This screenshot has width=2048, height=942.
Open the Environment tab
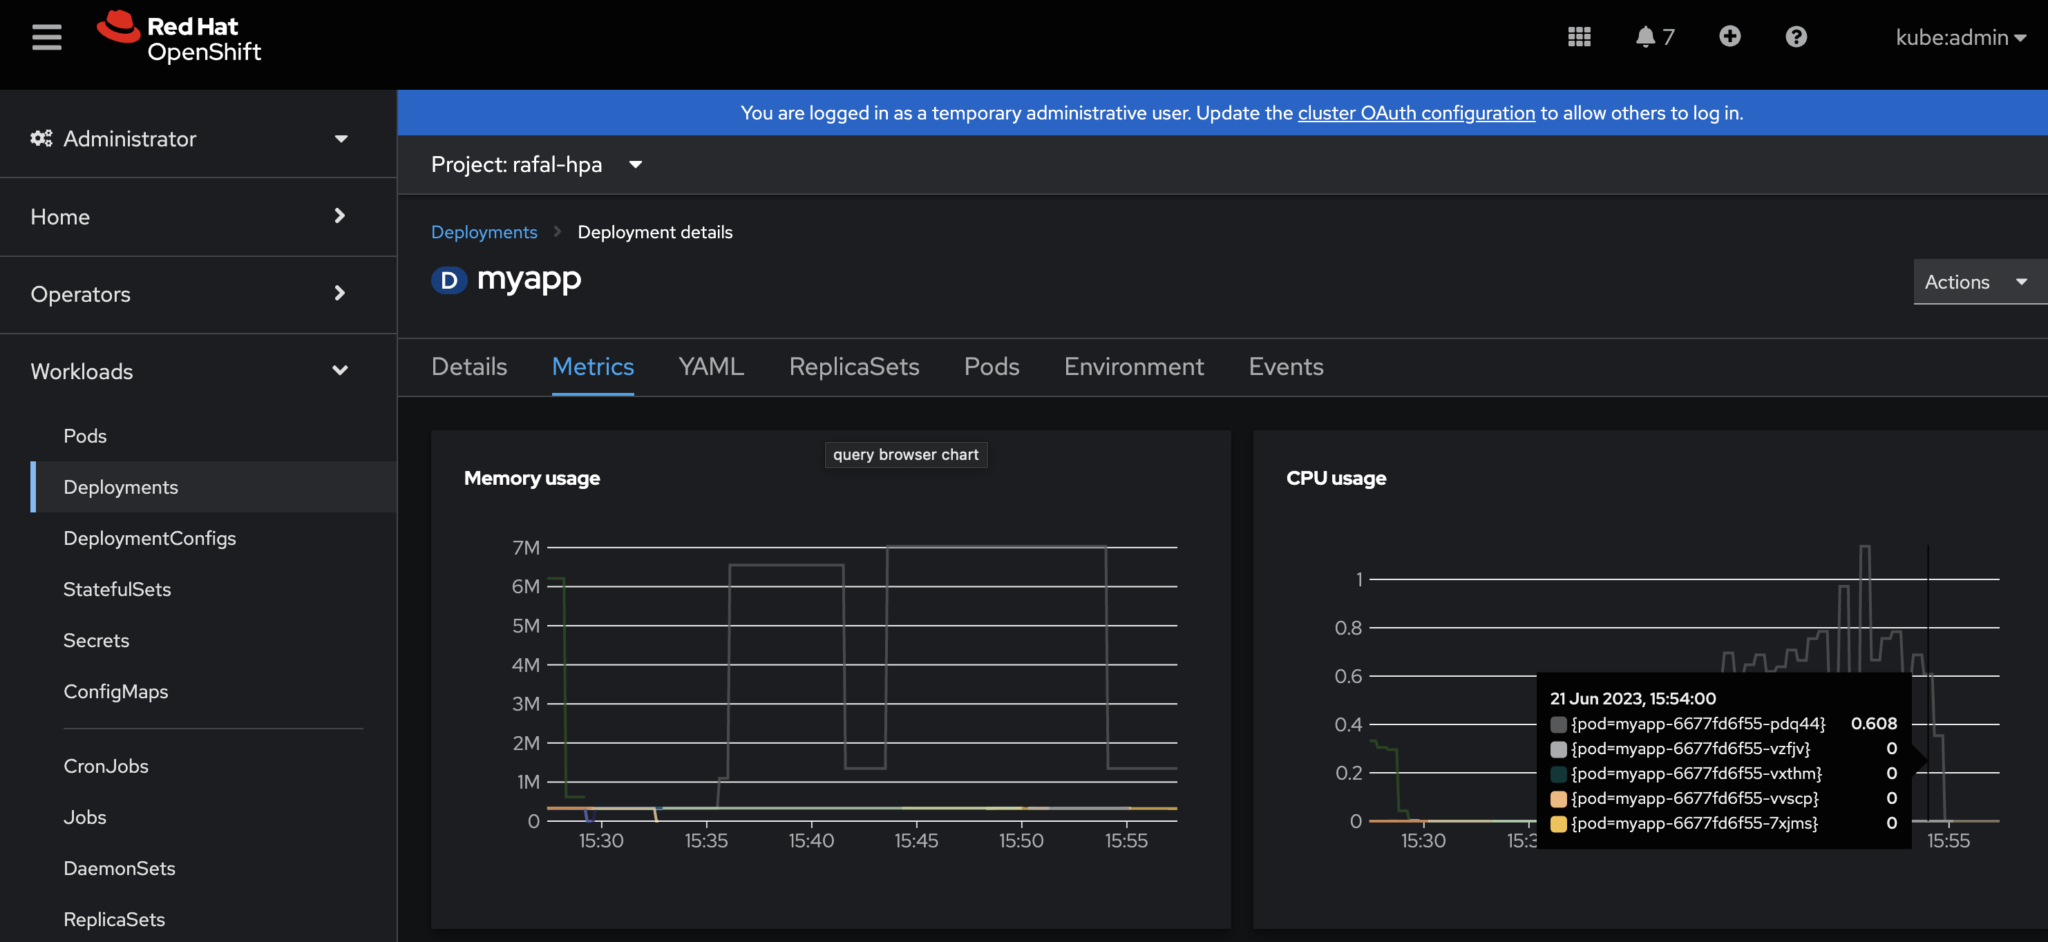1134,367
